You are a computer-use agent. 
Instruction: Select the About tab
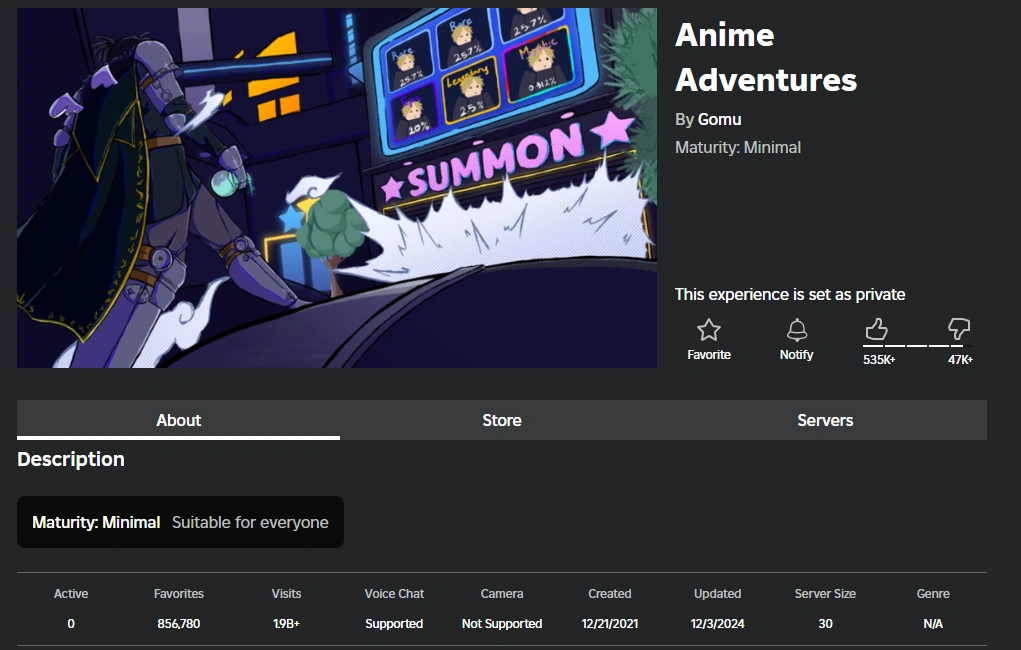tap(178, 420)
